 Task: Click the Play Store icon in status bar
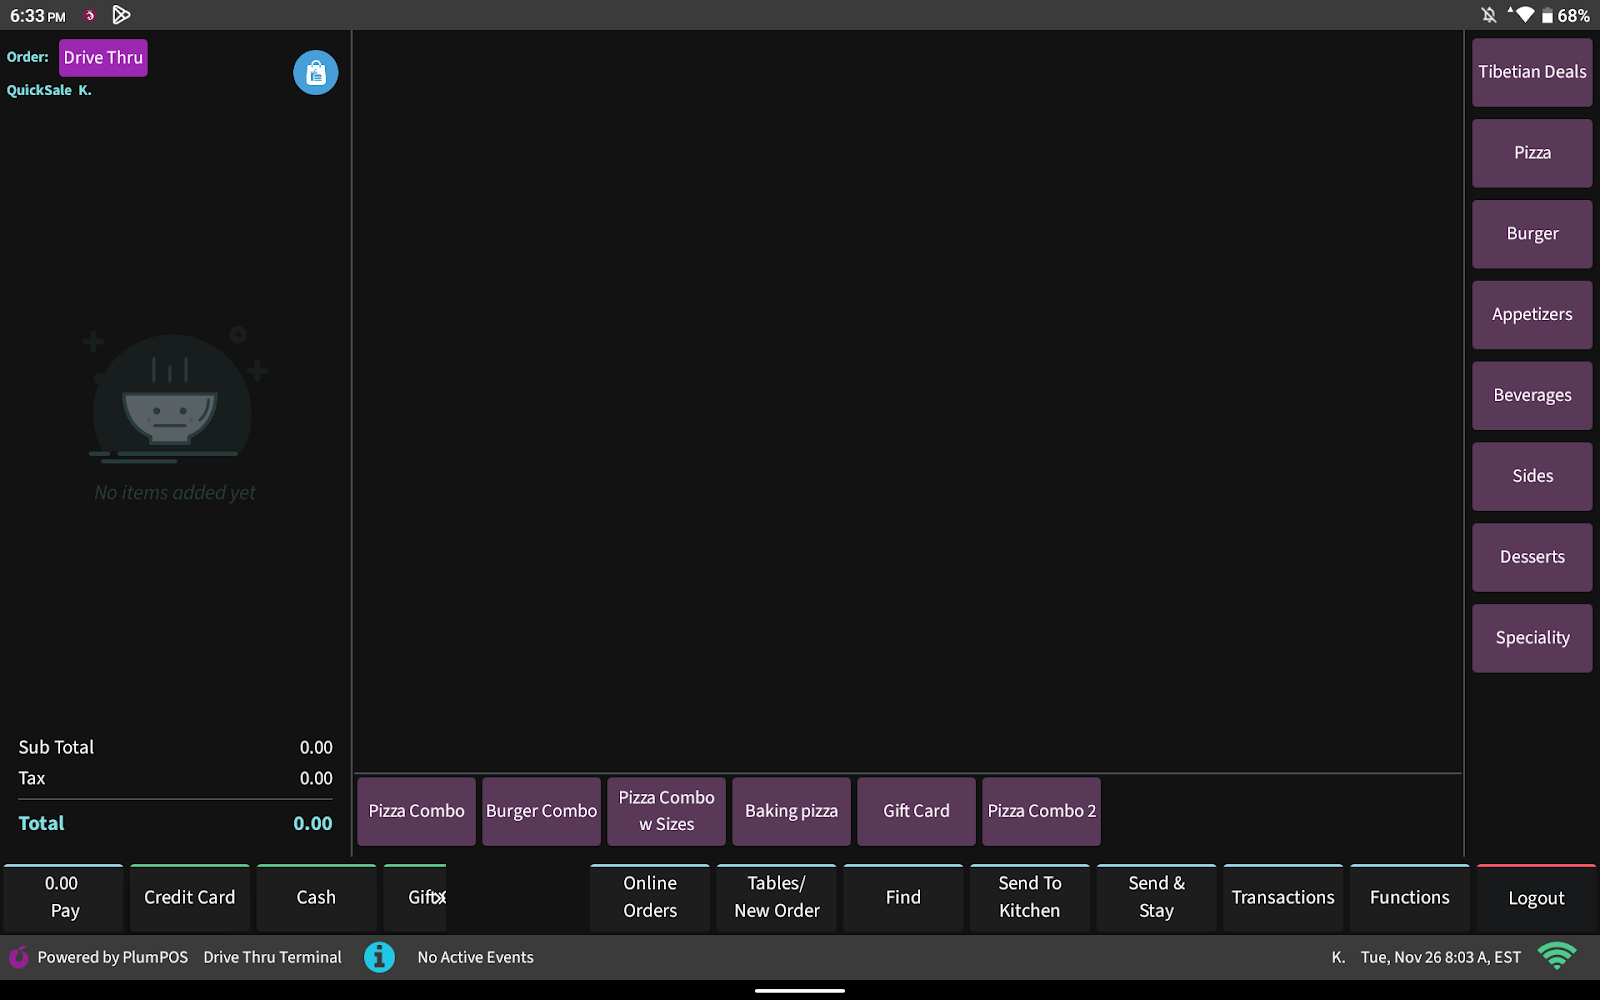[x=121, y=15]
